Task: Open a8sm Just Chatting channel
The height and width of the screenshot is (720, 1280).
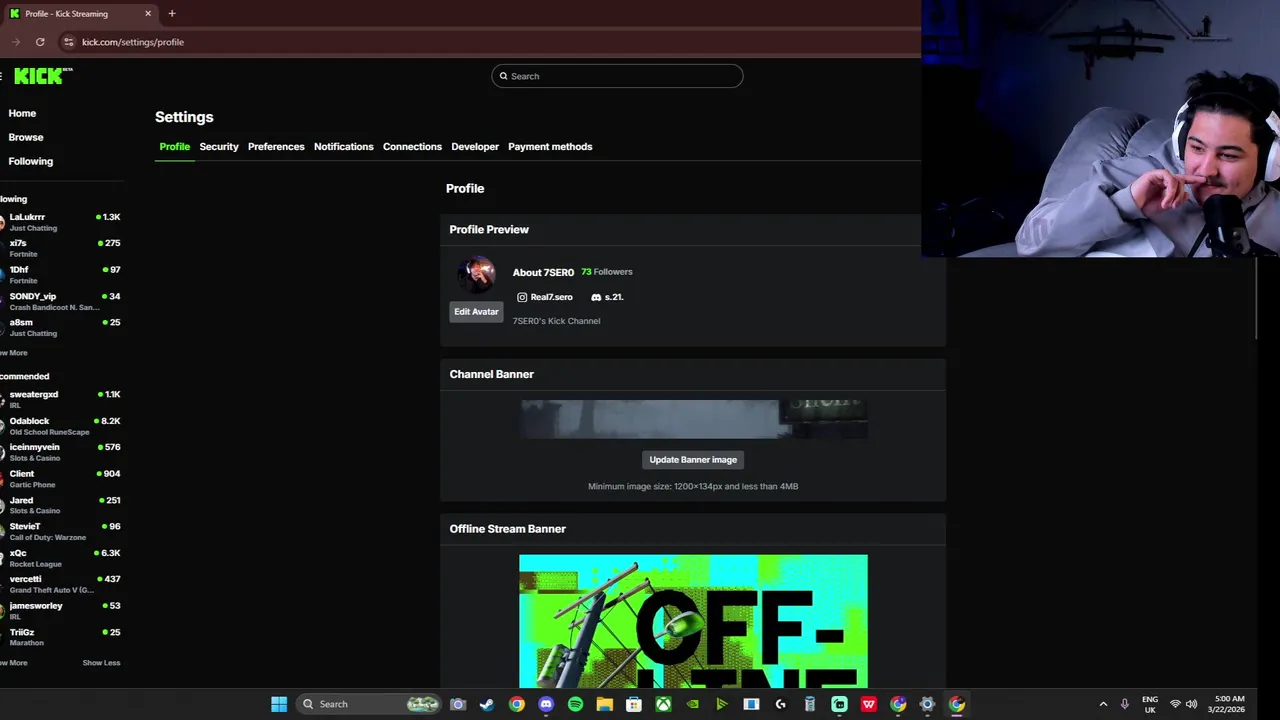Action: 60,327
